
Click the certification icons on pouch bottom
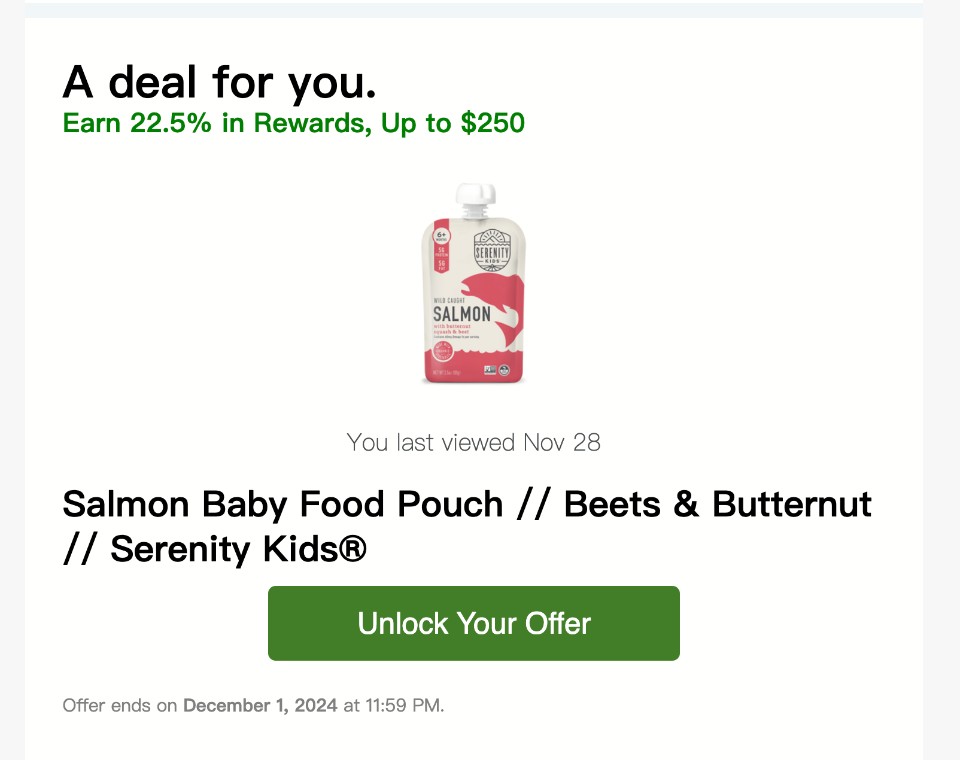click(x=497, y=370)
